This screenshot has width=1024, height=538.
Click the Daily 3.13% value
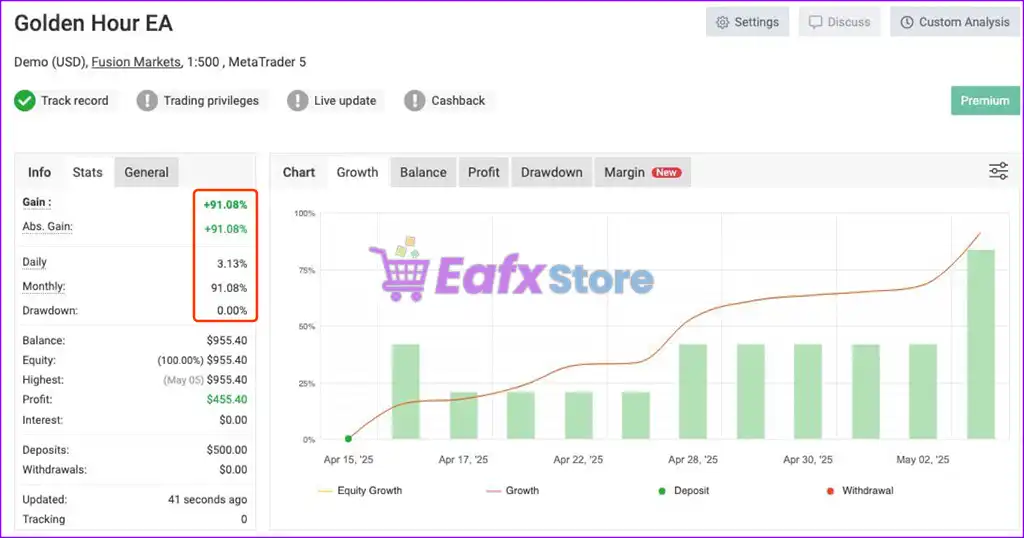232,264
